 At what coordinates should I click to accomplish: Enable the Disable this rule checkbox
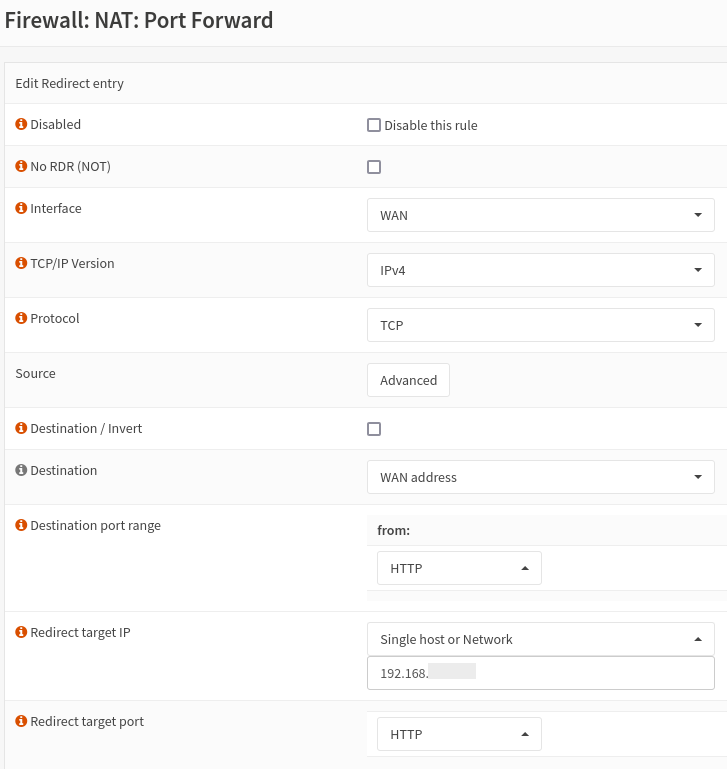coord(374,126)
